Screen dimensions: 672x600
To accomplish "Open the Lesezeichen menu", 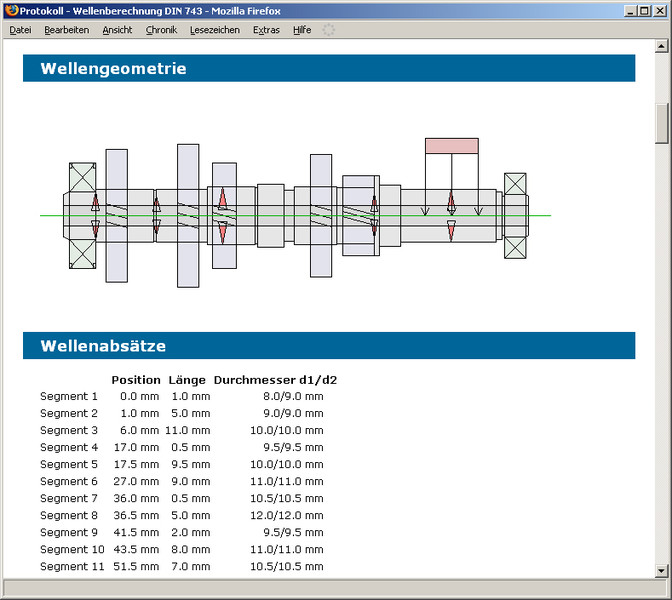I will click(x=214, y=30).
